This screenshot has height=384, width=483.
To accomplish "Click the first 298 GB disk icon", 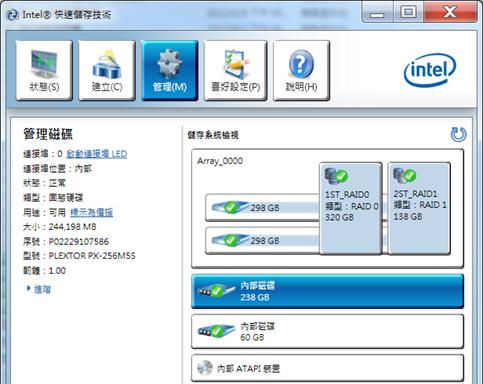I will 230,207.
